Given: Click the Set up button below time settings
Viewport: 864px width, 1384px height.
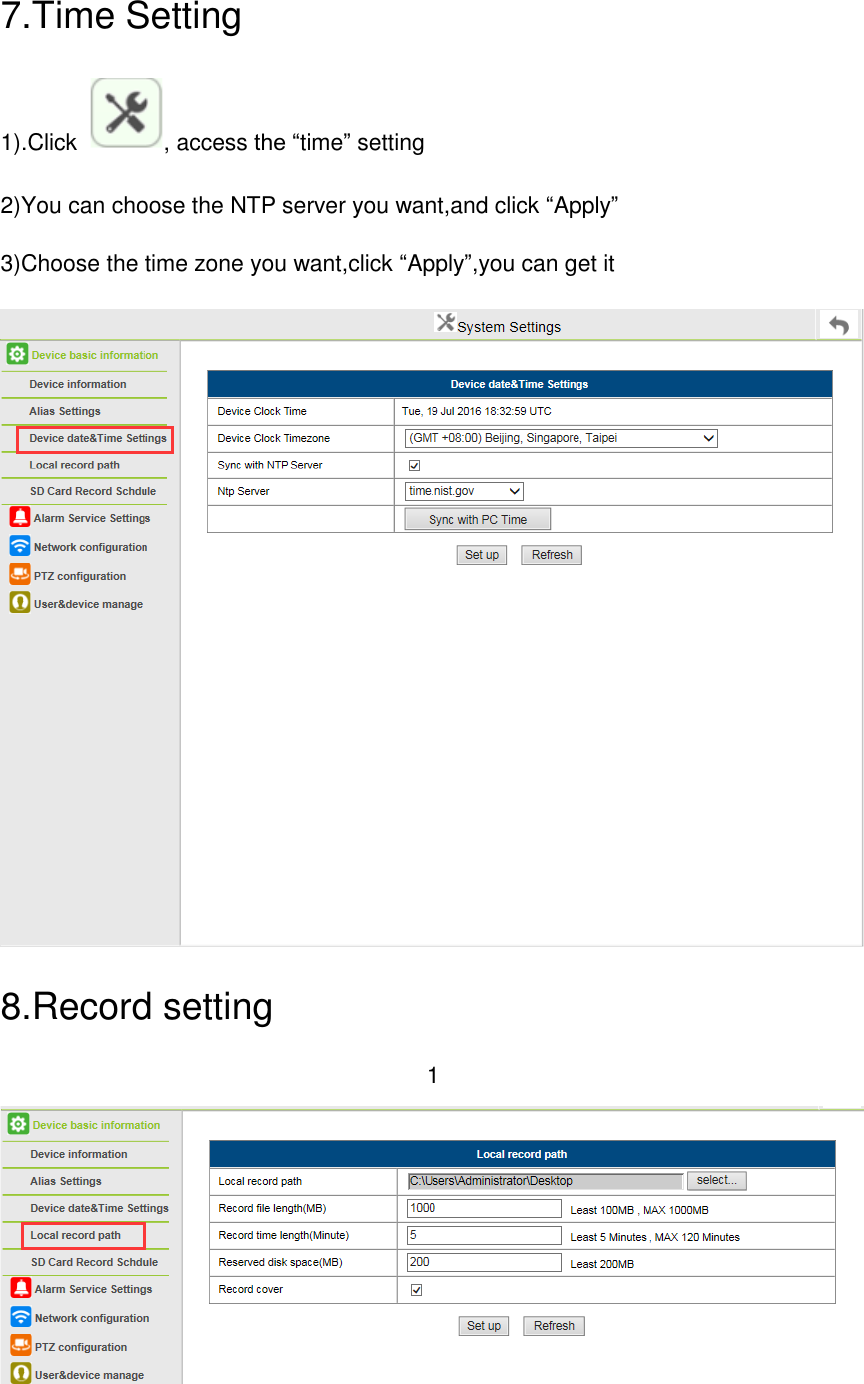Looking at the screenshot, I should (x=481, y=554).
